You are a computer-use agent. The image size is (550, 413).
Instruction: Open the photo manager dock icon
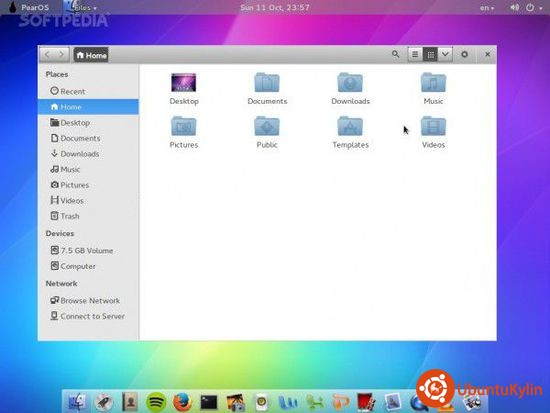tap(235, 402)
